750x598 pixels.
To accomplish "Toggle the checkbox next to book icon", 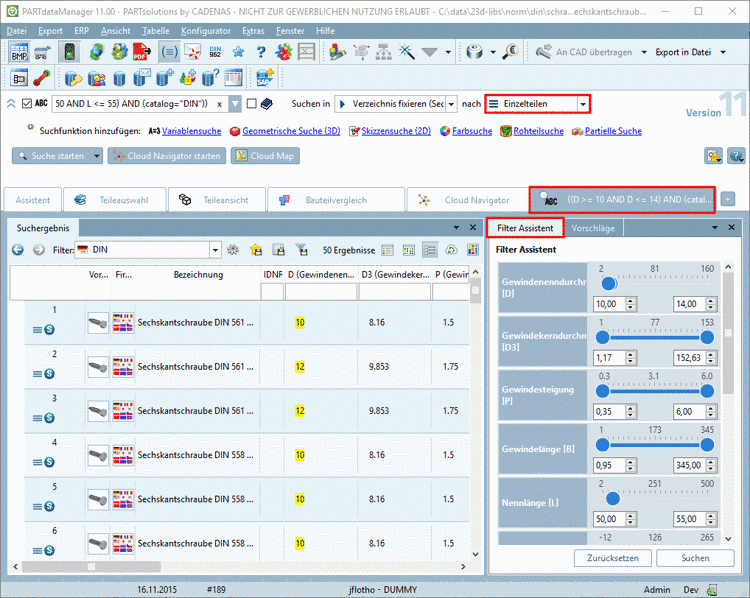I will pos(252,103).
